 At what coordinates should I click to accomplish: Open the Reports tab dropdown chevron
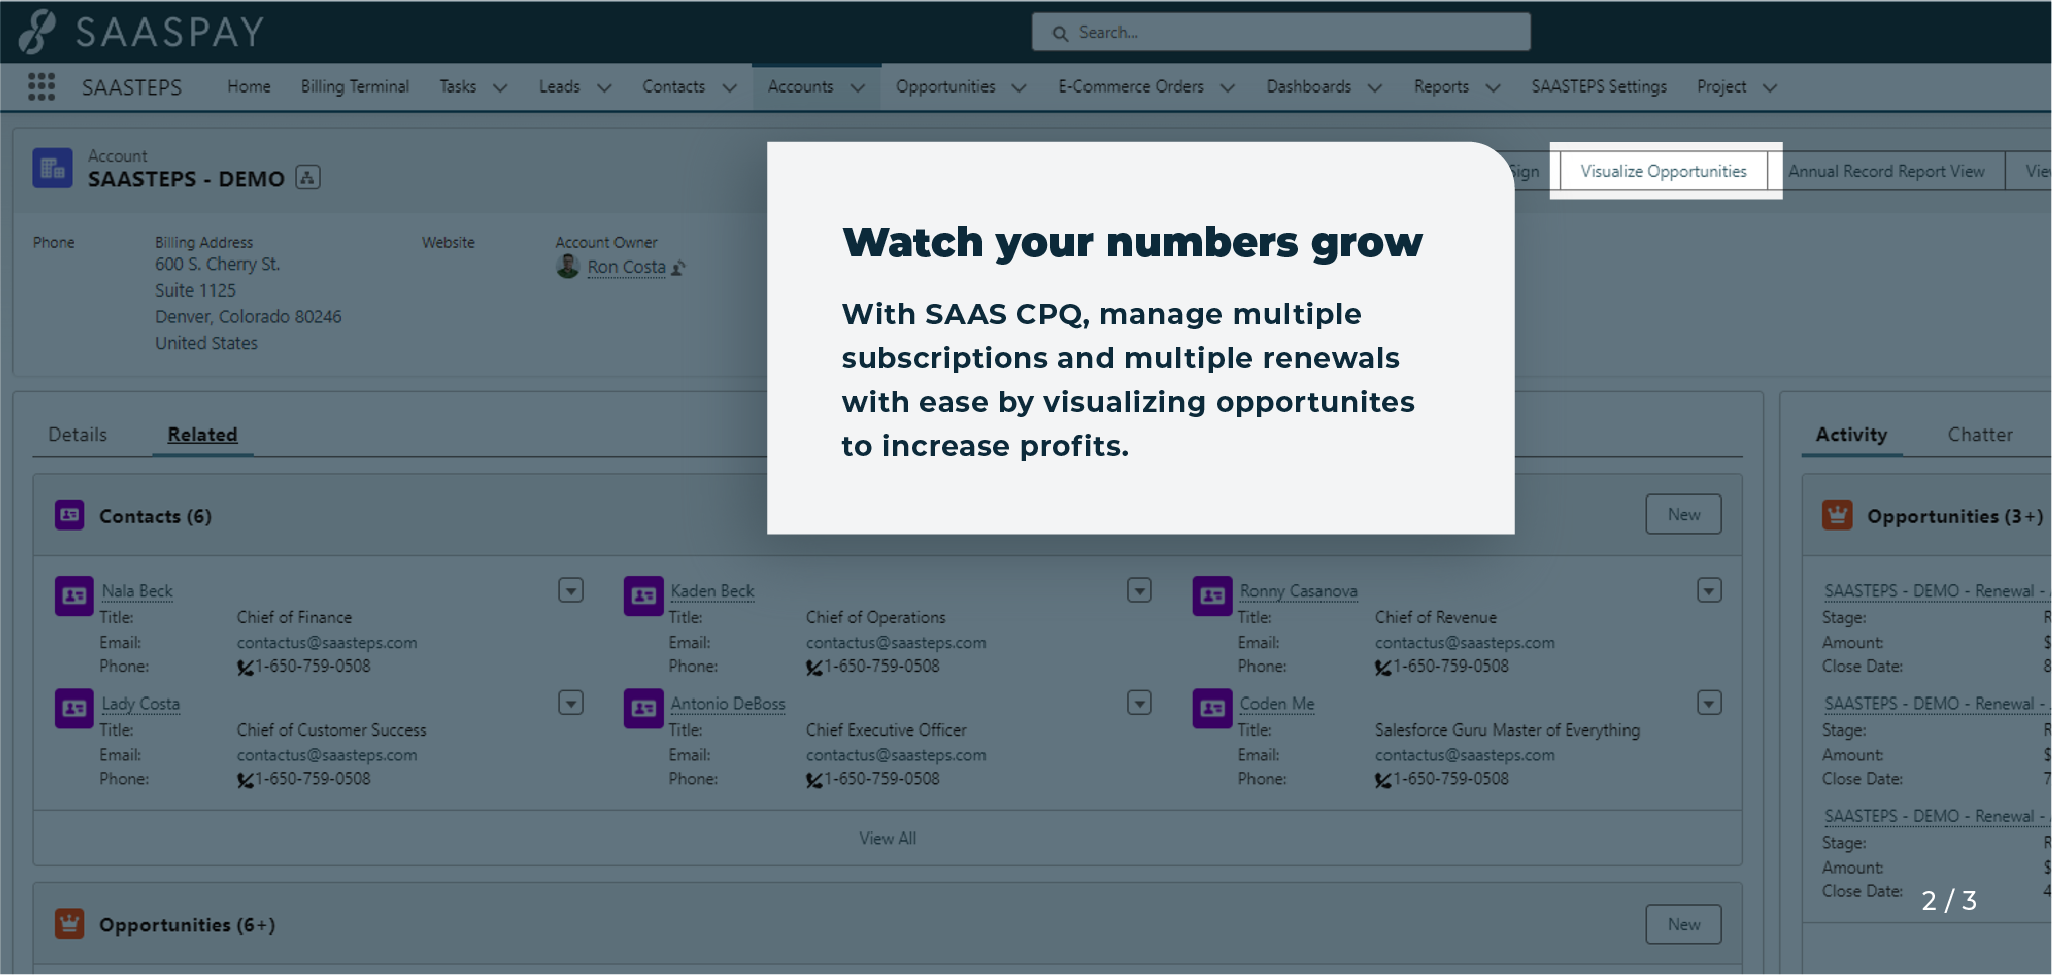(1493, 88)
